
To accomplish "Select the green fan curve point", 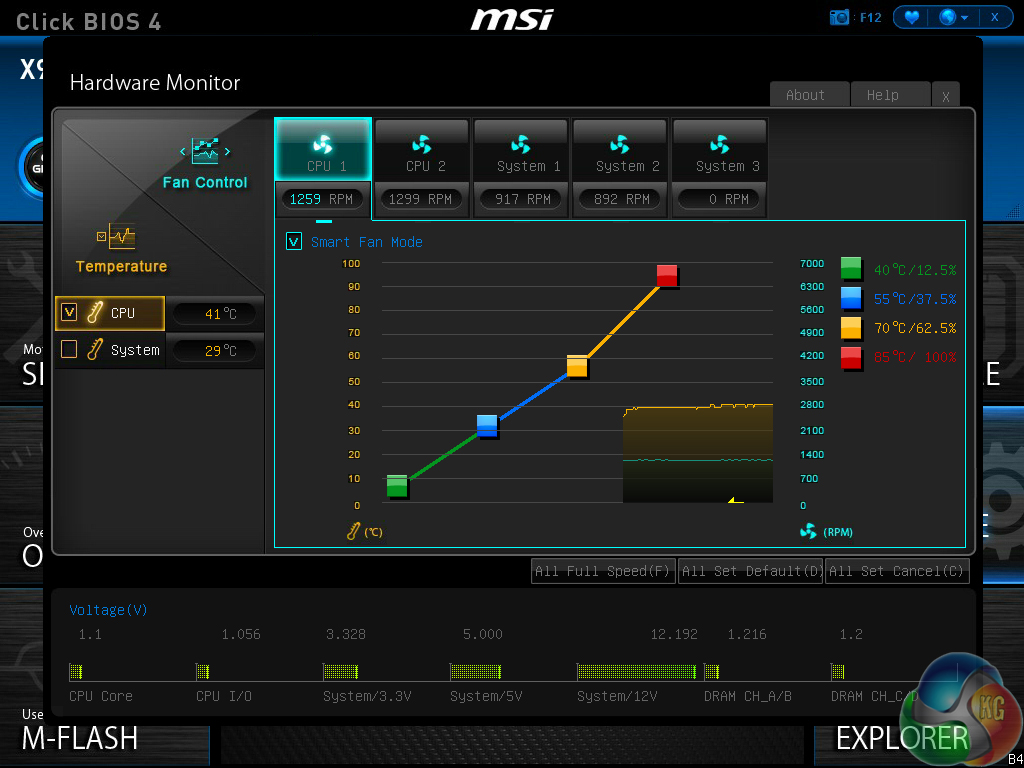I will 397,486.
